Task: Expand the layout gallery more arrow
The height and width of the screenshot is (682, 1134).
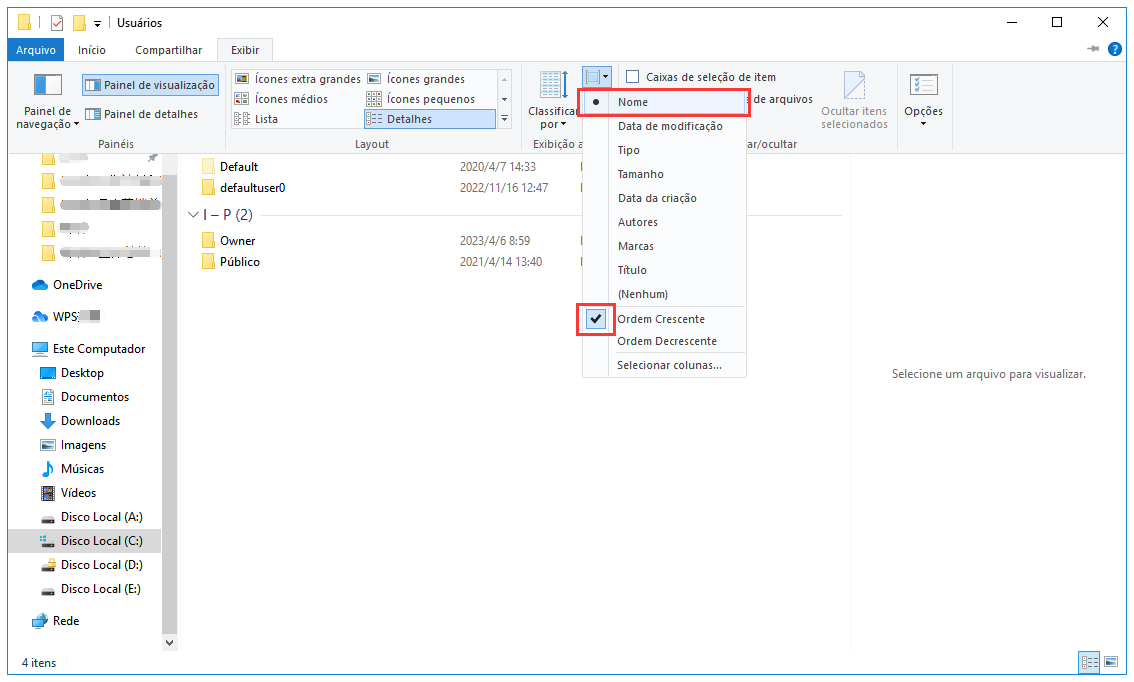Action: 505,119
